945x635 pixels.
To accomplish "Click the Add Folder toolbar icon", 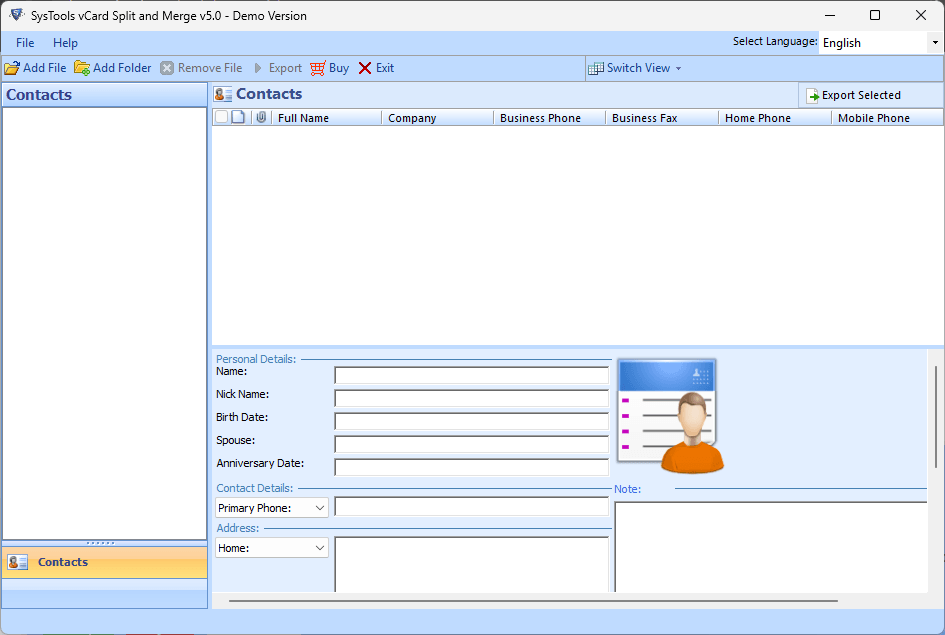I will [82, 68].
